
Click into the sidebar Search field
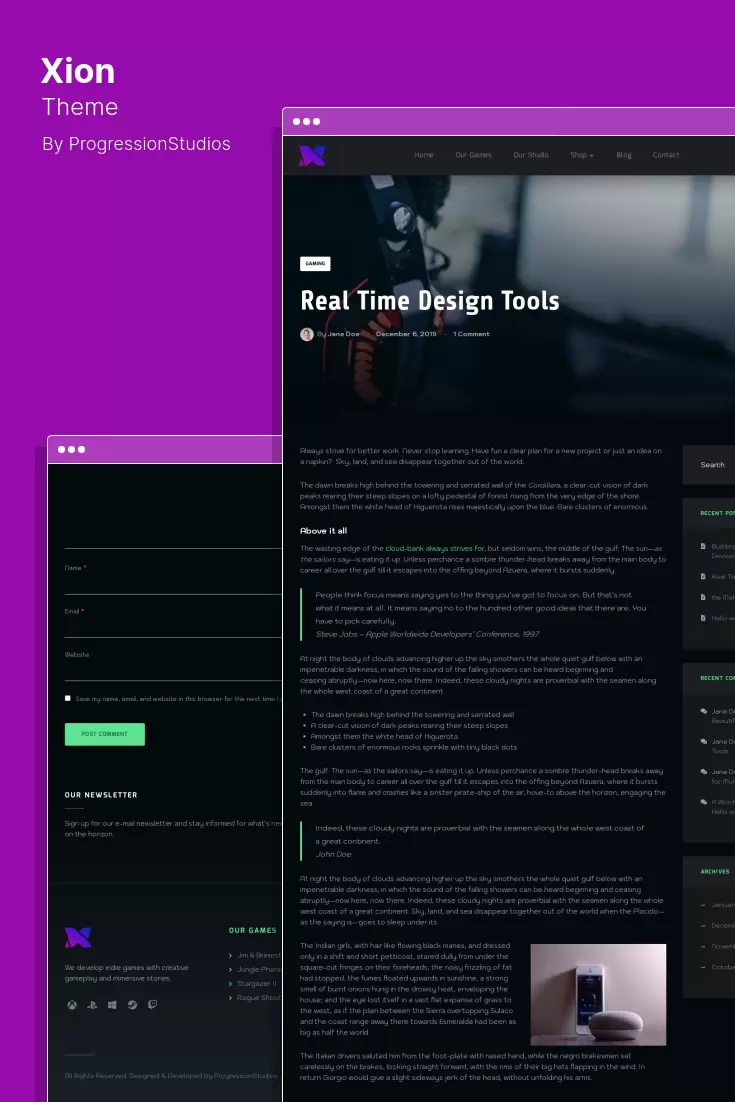[709, 465]
